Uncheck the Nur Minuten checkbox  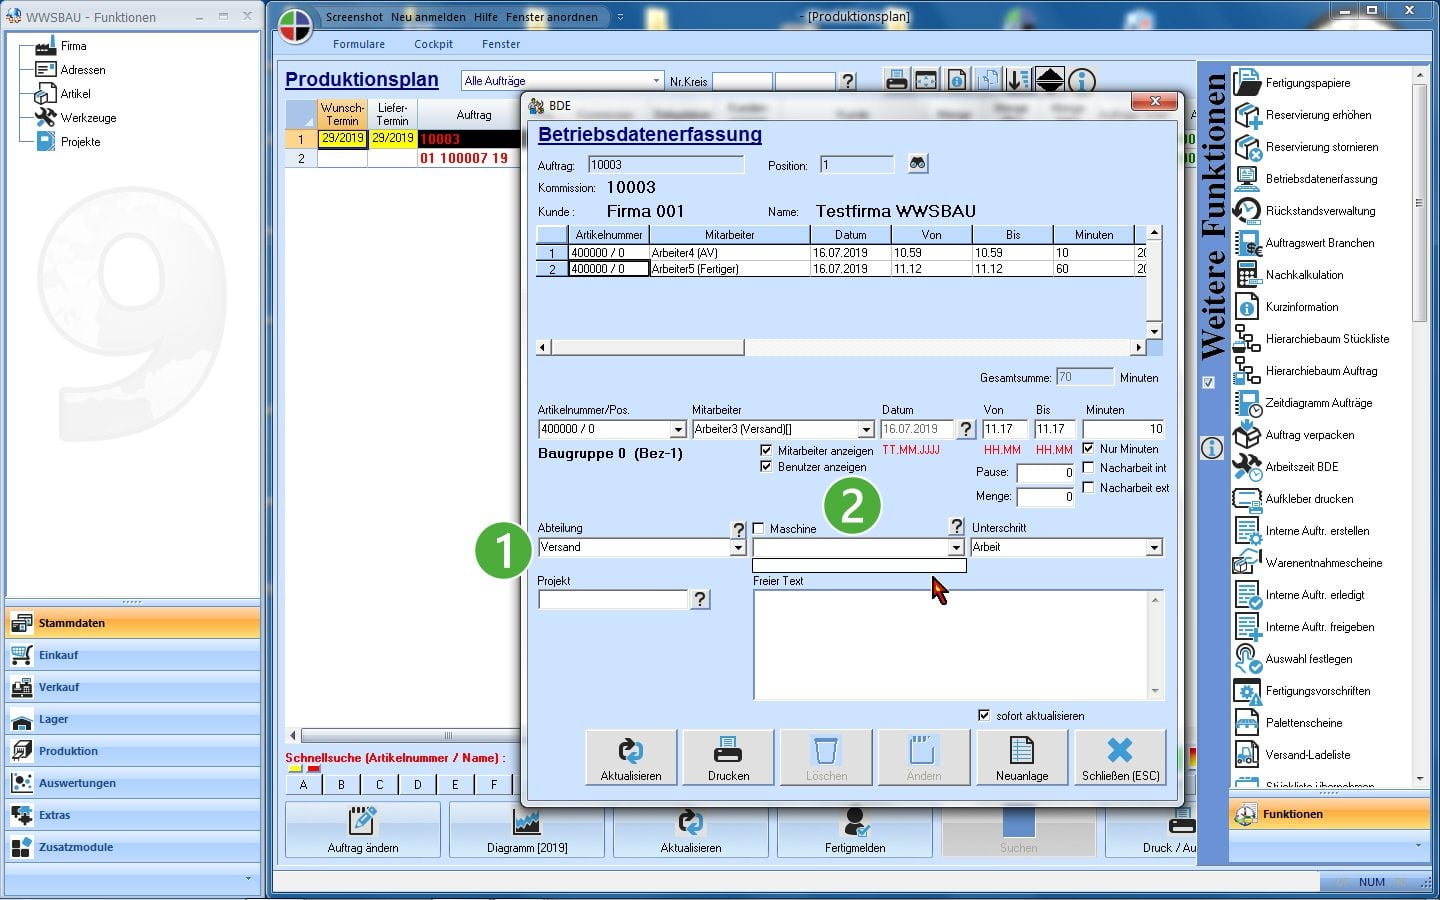1088,448
